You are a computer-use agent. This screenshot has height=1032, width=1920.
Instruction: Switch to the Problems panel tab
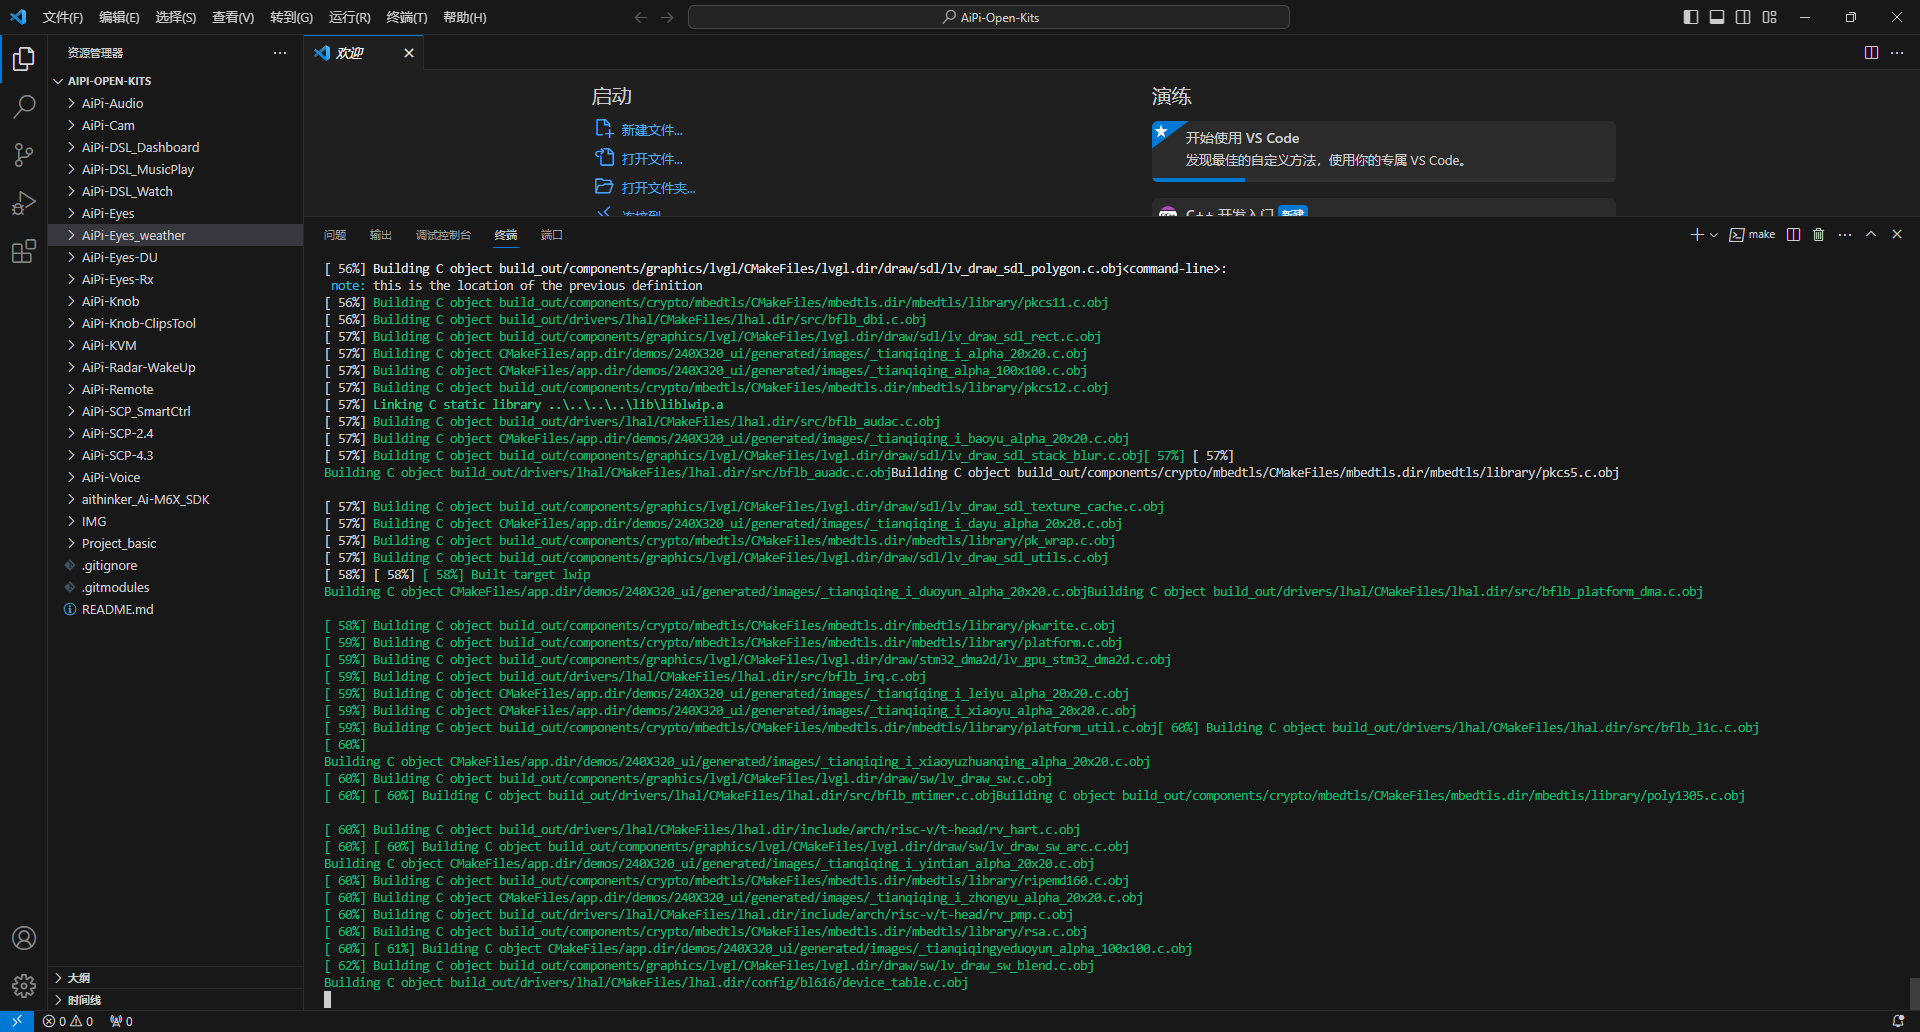335,235
